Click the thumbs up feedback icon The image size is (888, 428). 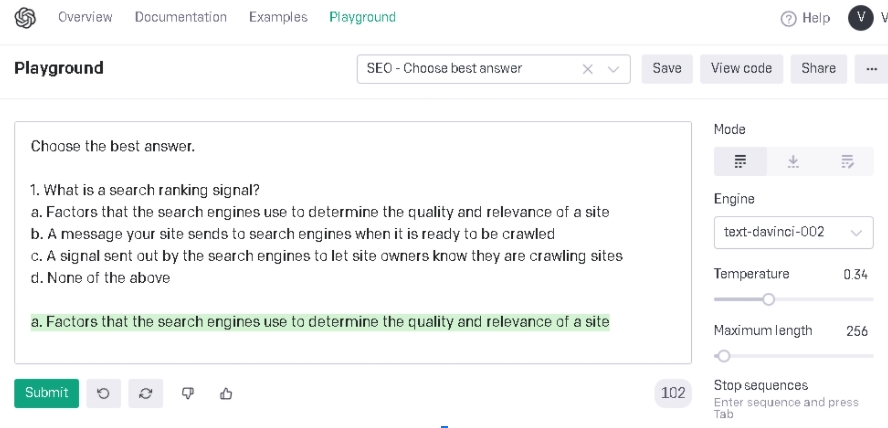coord(226,393)
